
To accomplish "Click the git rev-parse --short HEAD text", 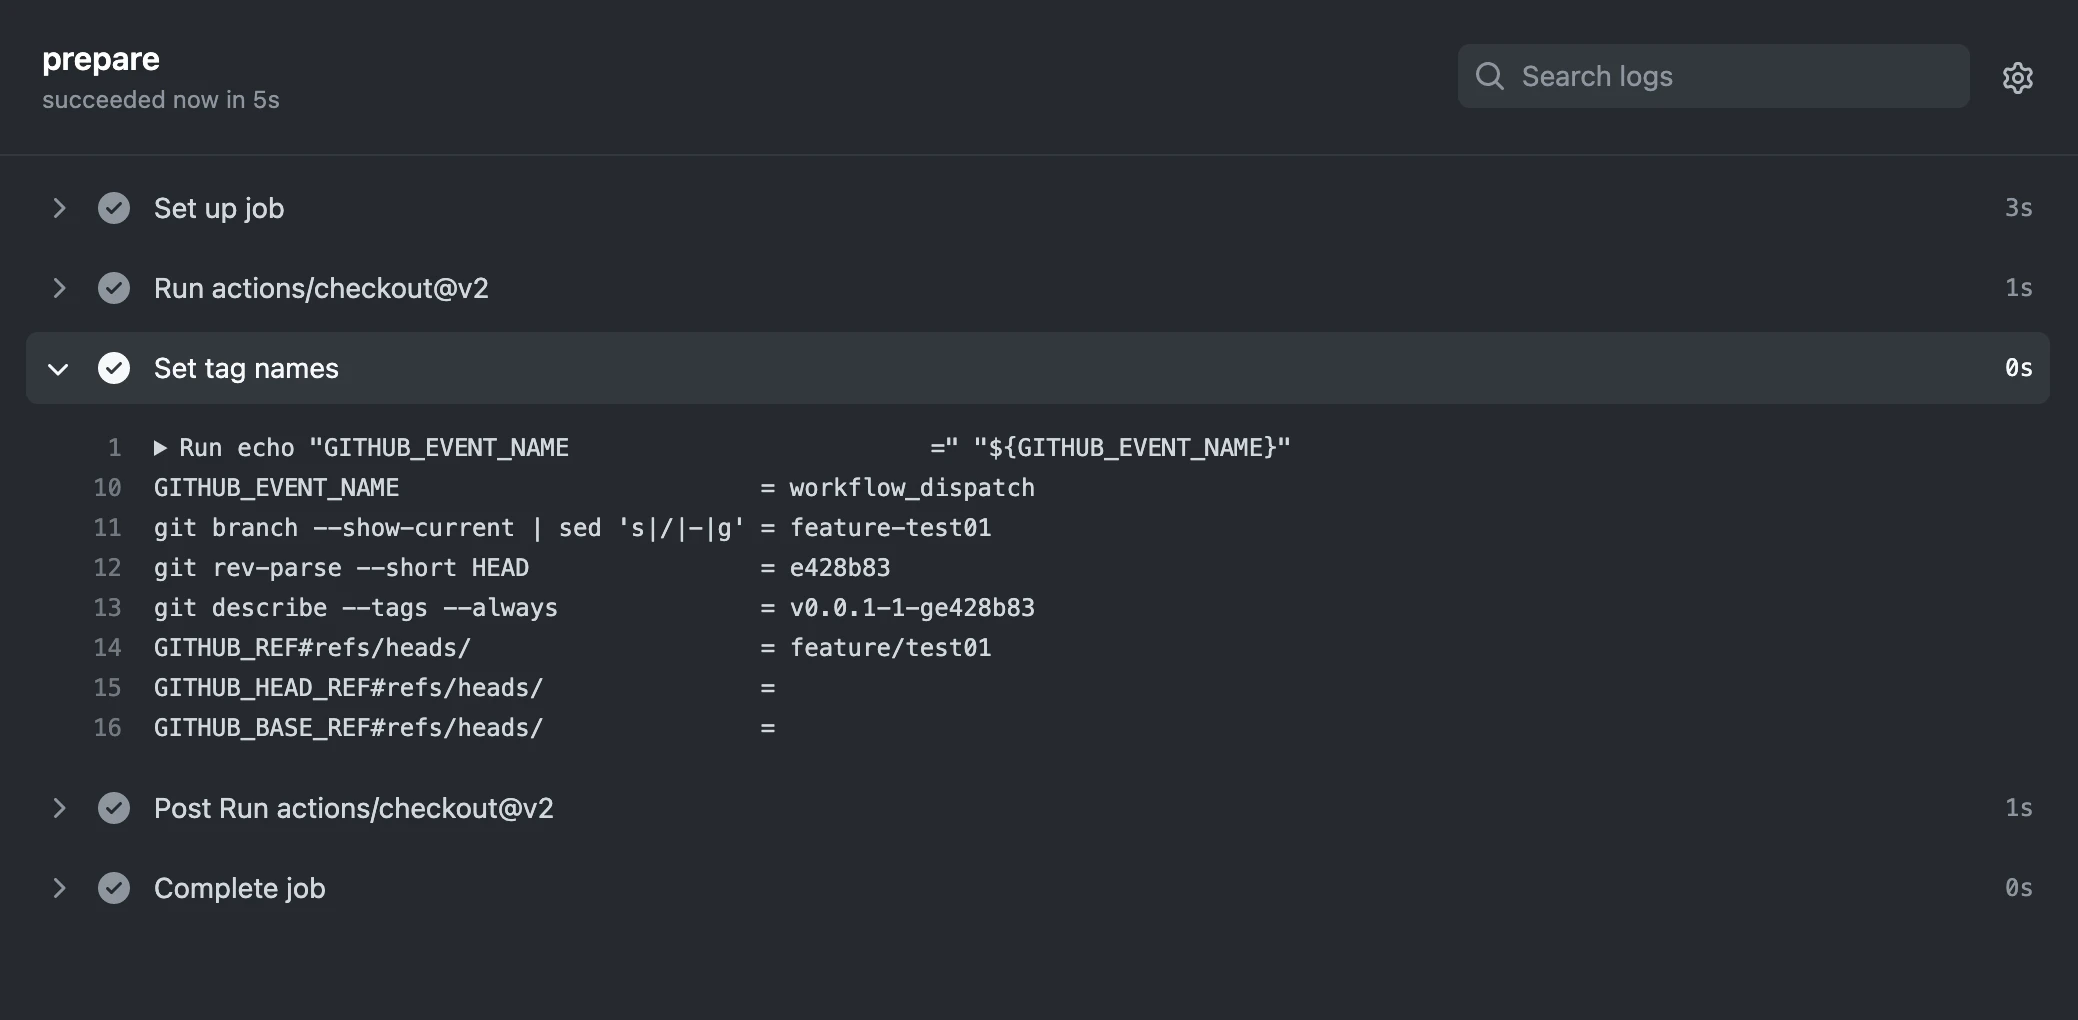I will pyautogui.click(x=341, y=568).
